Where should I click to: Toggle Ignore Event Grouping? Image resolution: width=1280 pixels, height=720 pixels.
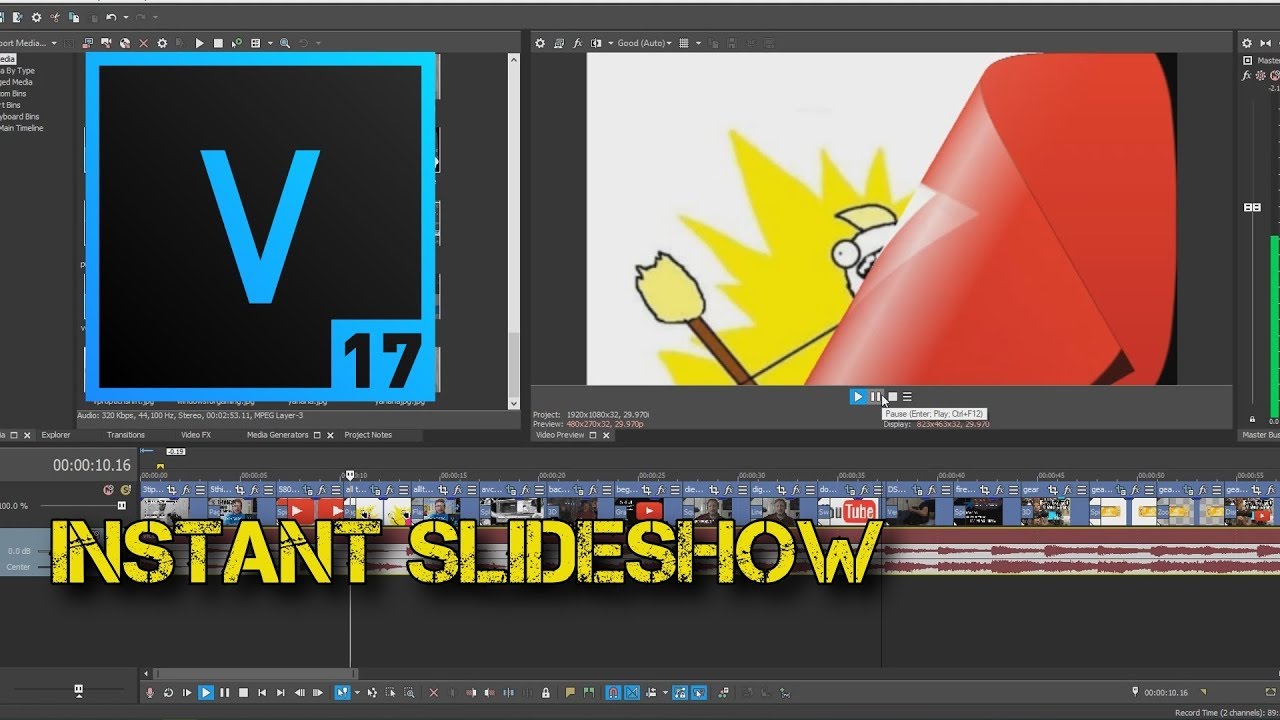(698, 692)
